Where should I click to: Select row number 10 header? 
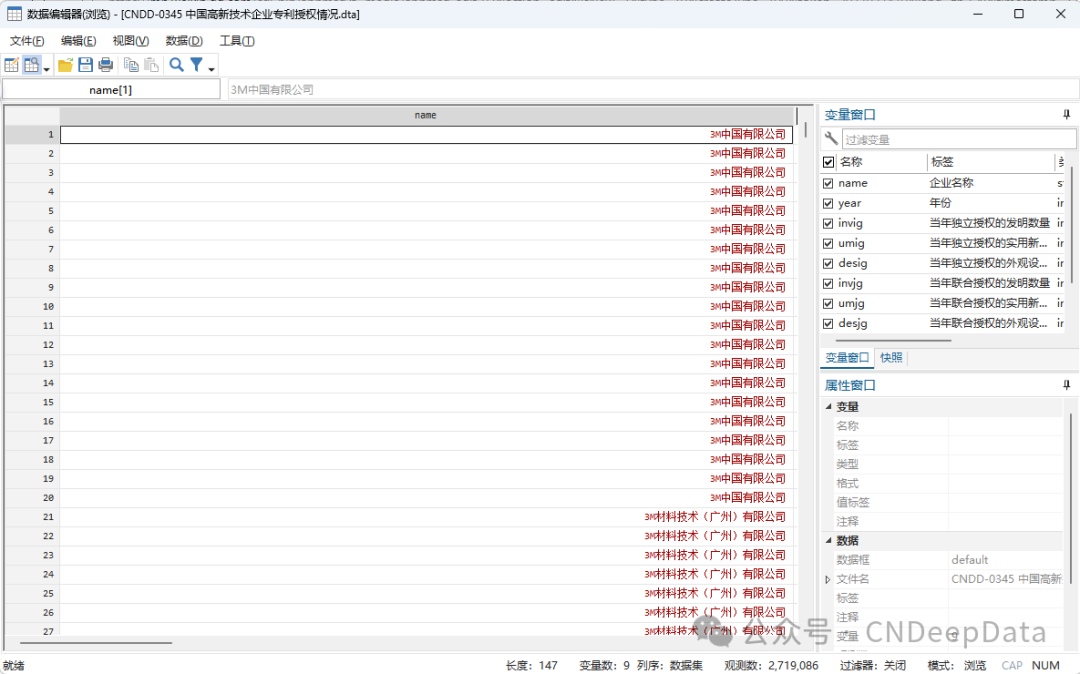(32, 307)
